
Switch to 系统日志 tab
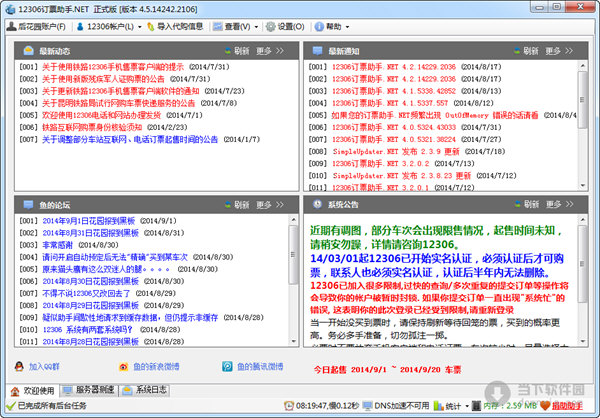[x=145, y=390]
